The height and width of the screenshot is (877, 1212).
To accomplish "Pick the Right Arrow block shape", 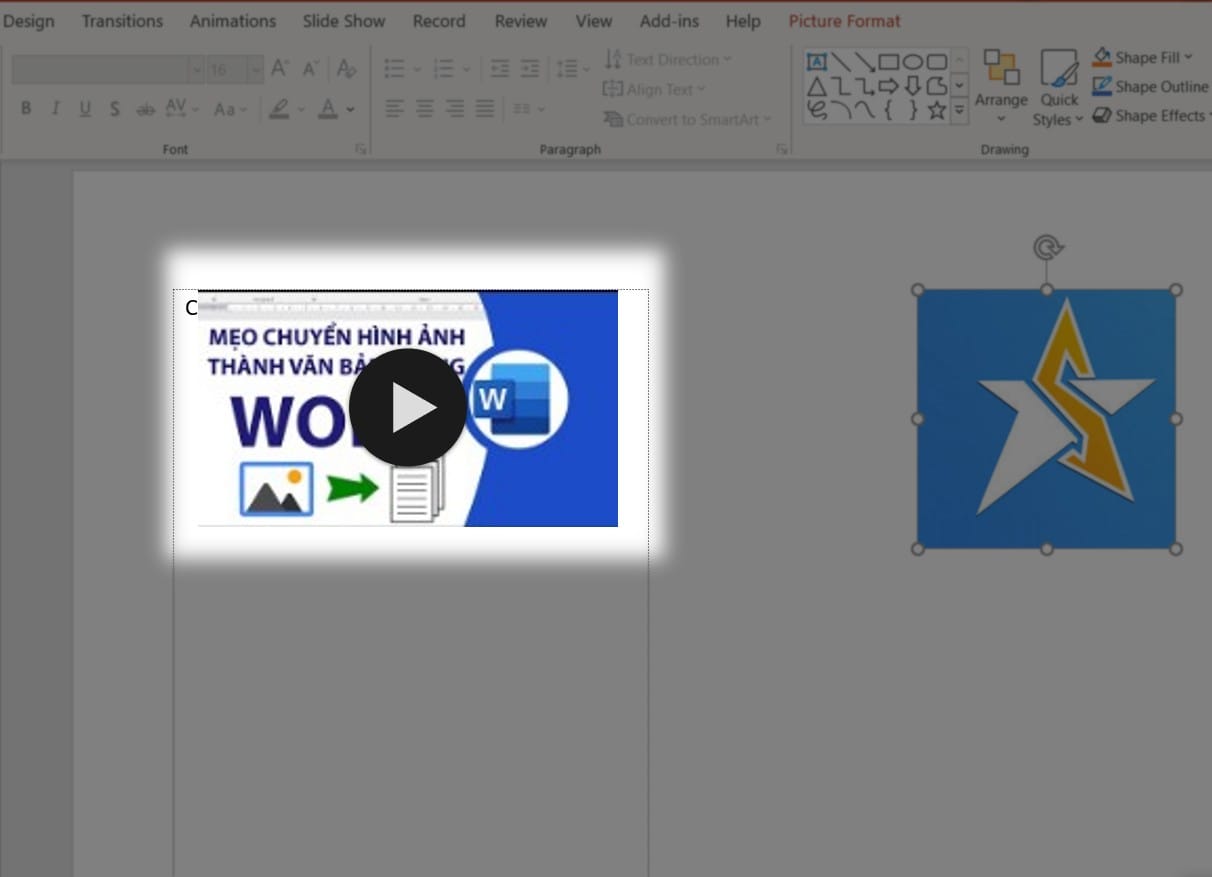I will (x=888, y=86).
